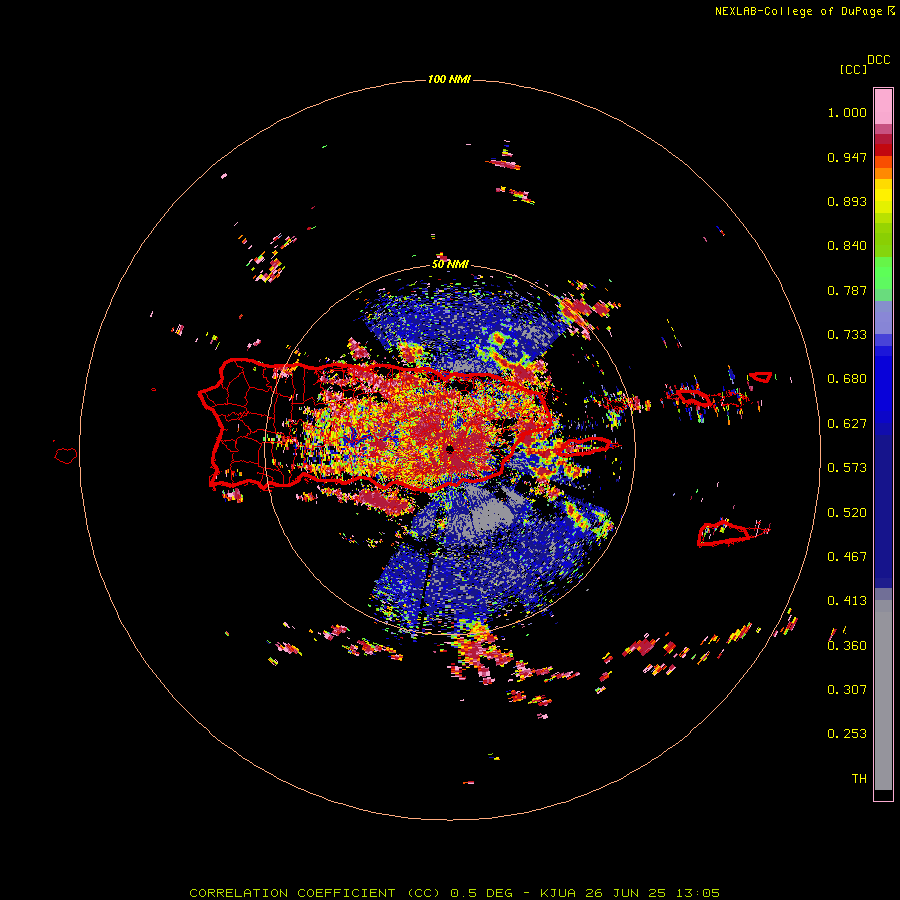
Task: Click the Correlation Coefficient caption at bottom
Action: point(455,893)
